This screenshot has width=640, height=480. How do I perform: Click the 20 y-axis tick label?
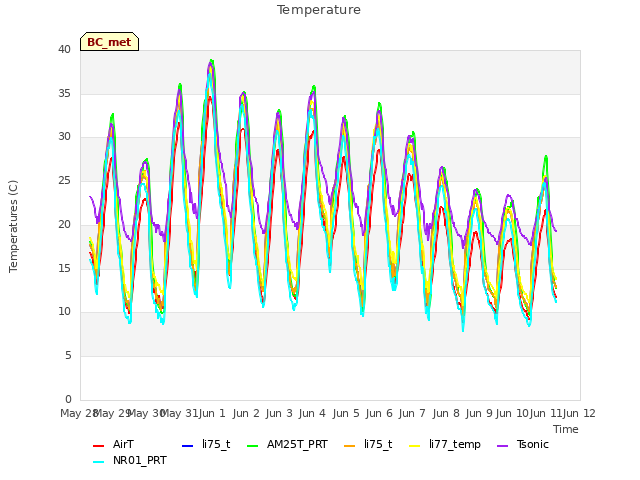[x=64, y=224]
